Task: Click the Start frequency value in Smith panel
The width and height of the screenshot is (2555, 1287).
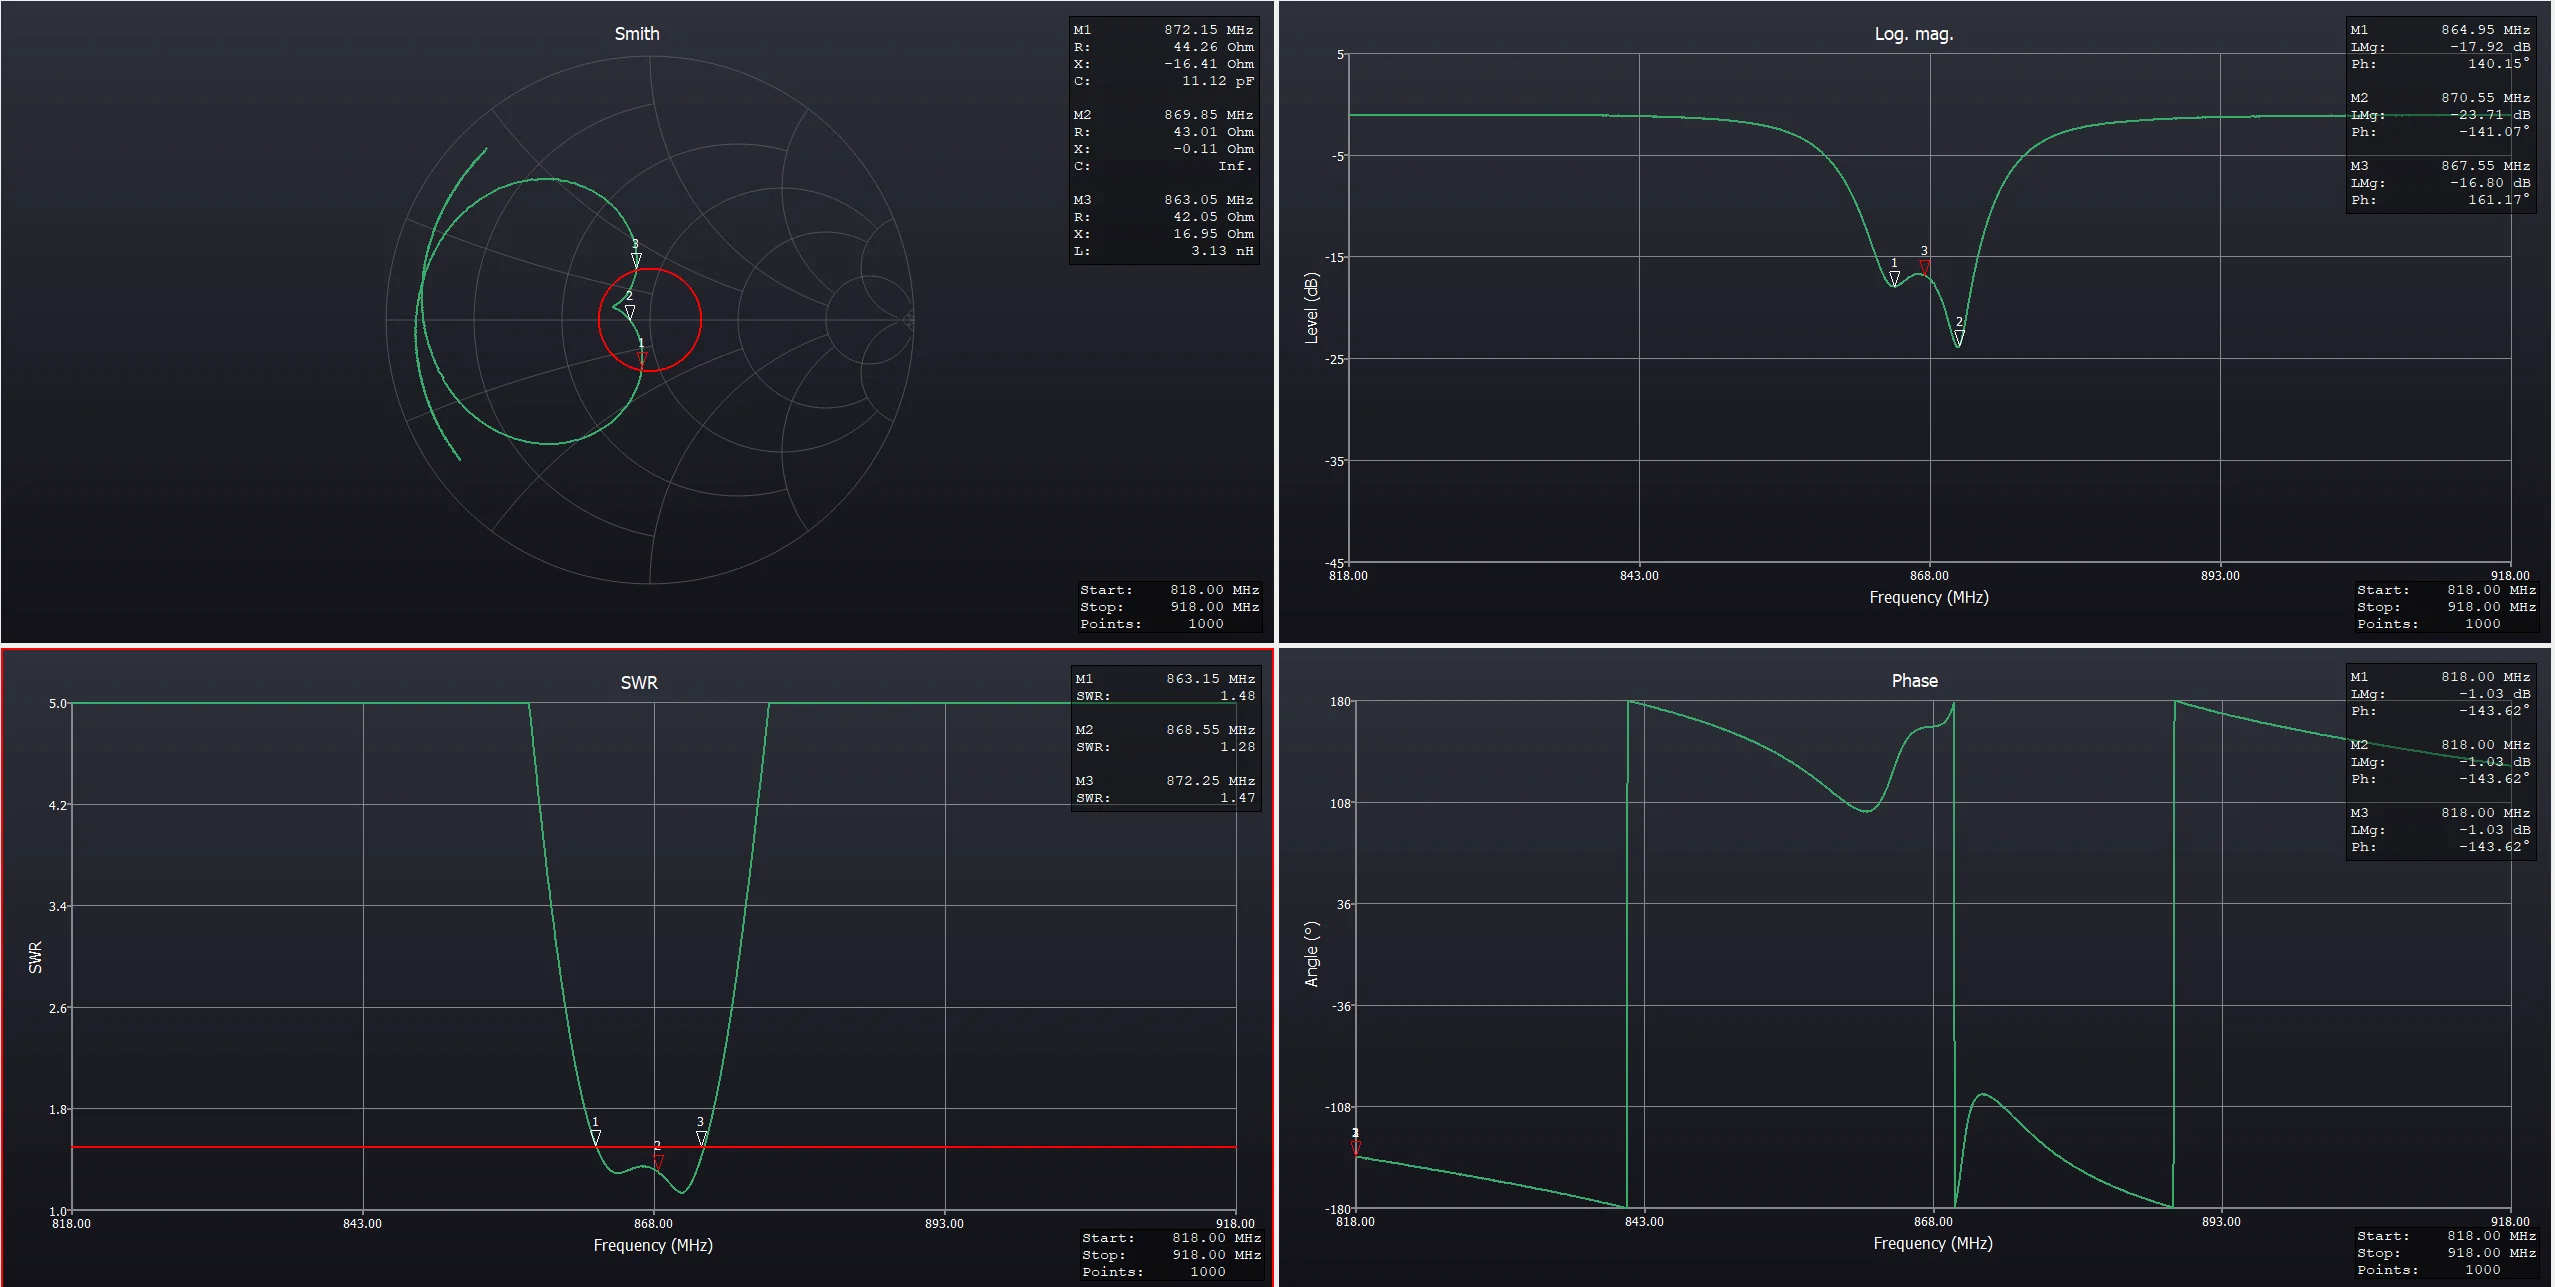Action: click(x=1214, y=590)
